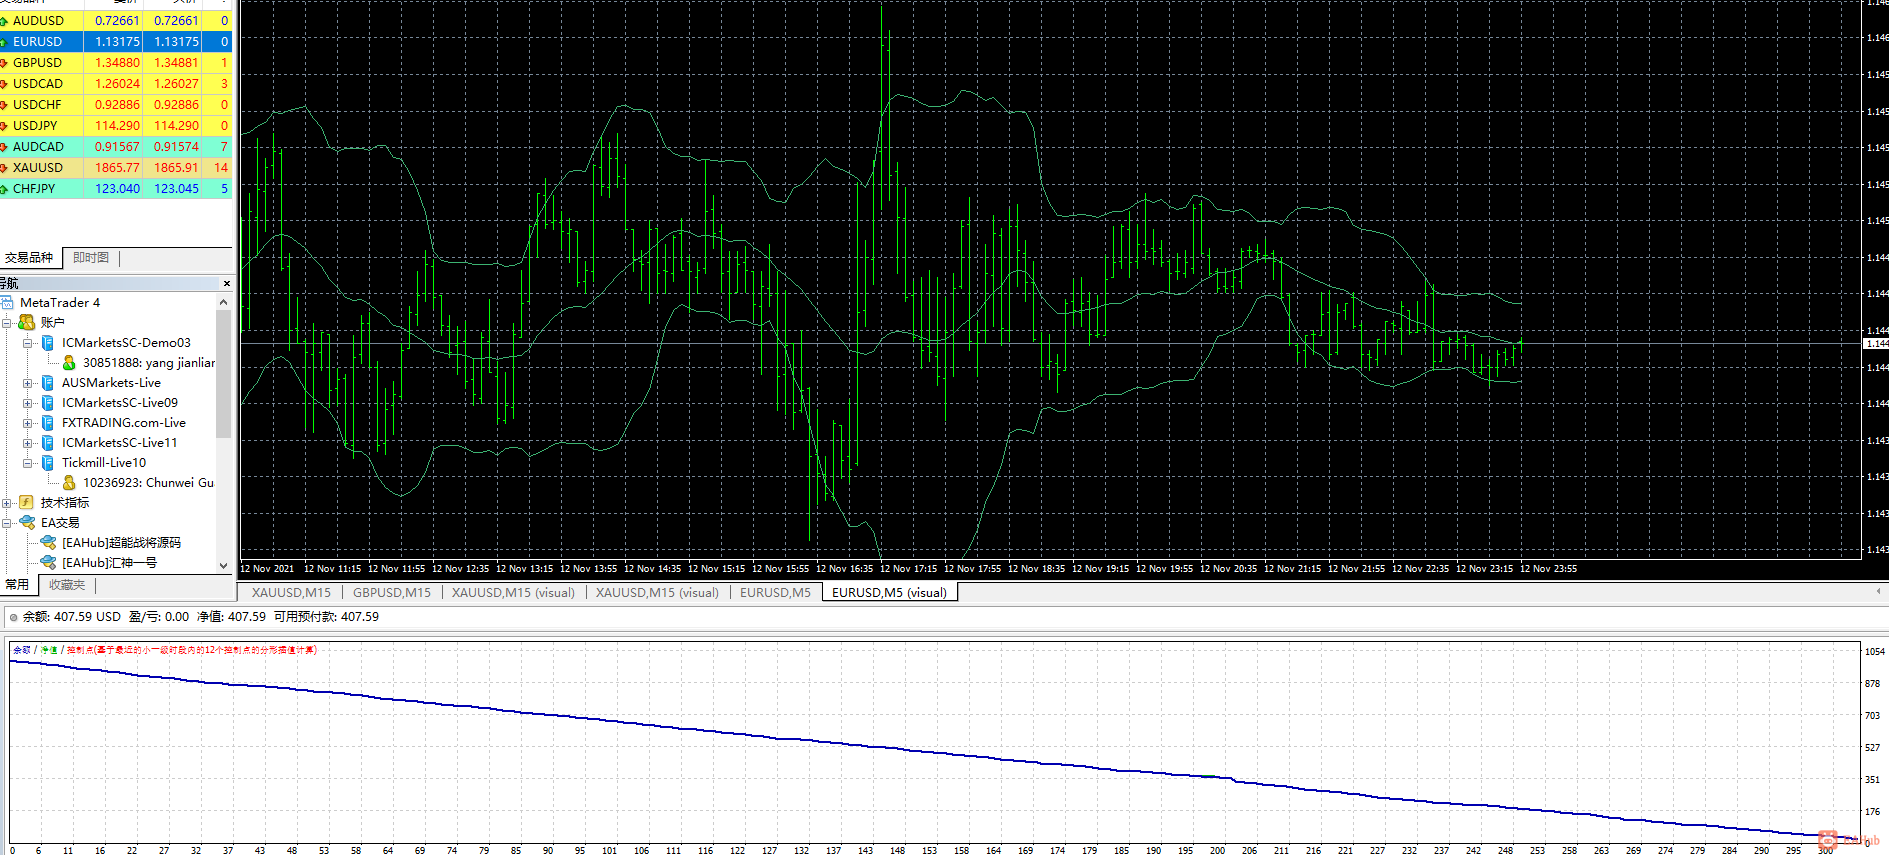Click the down arrow icon beside USDJPY
The width and height of the screenshot is (1889, 855).
(x=4, y=126)
